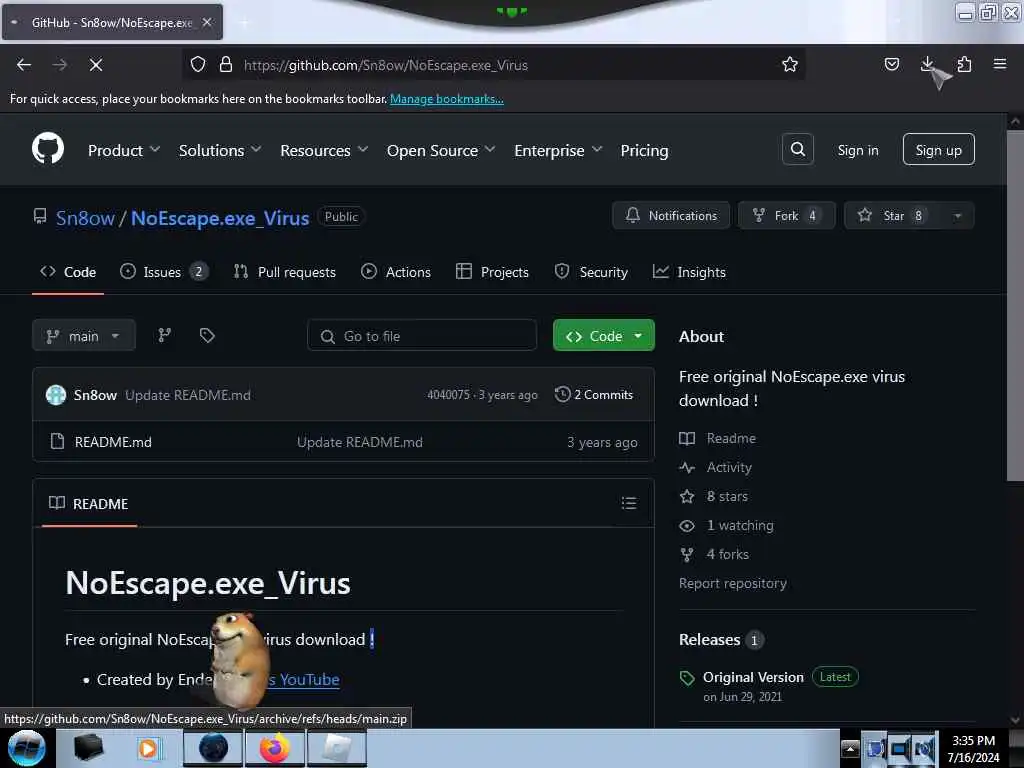
Task: Open README outline list
Action: pos(628,503)
